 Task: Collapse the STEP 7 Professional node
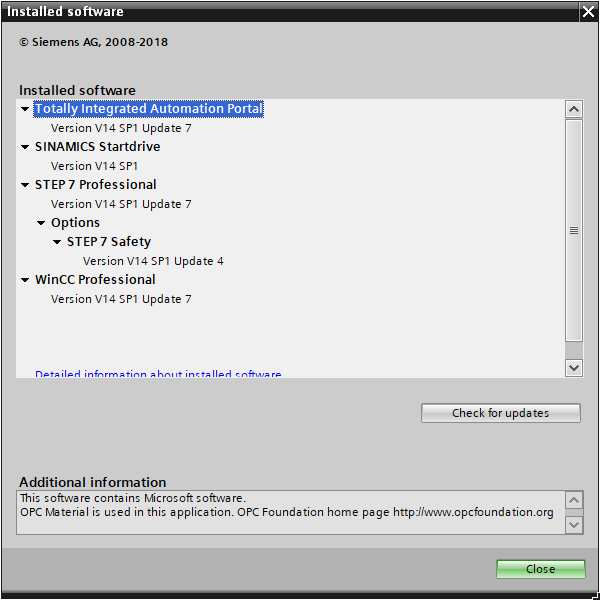tap(25, 185)
